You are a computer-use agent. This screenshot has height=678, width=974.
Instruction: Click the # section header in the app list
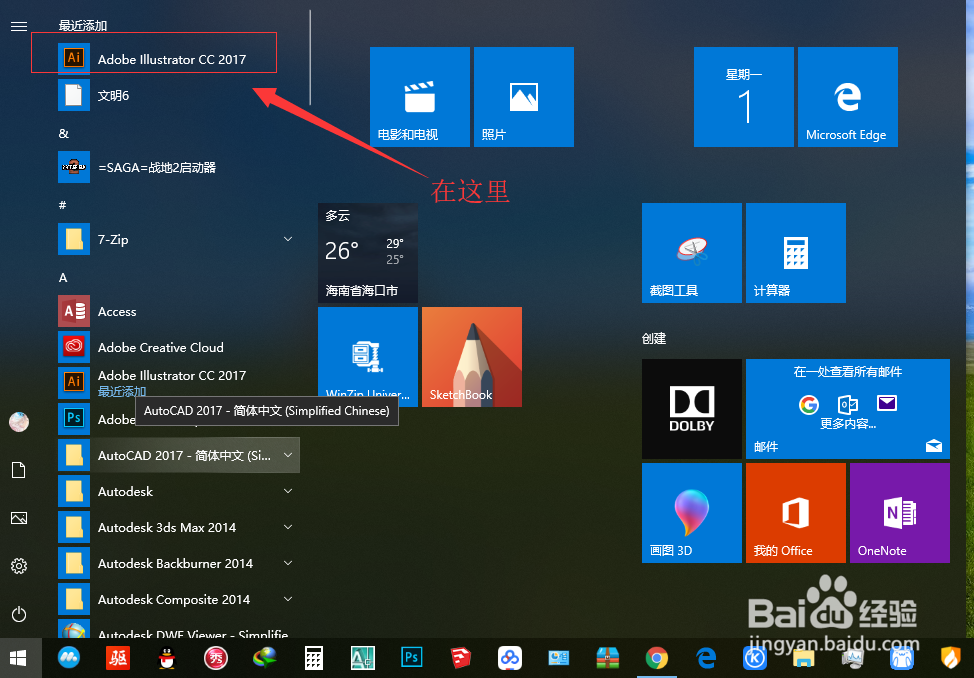point(62,205)
